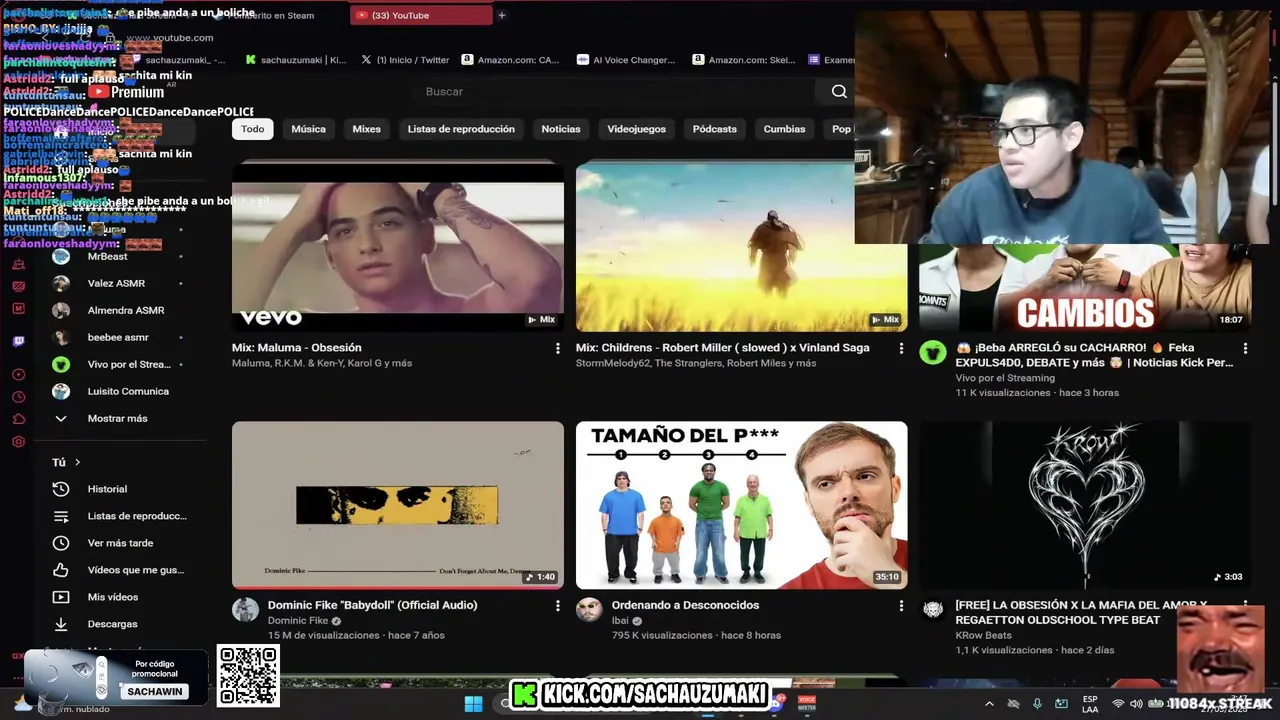This screenshot has height=720, width=1280.
Task: Open Twitch from the browser sidebar
Action: point(18,341)
